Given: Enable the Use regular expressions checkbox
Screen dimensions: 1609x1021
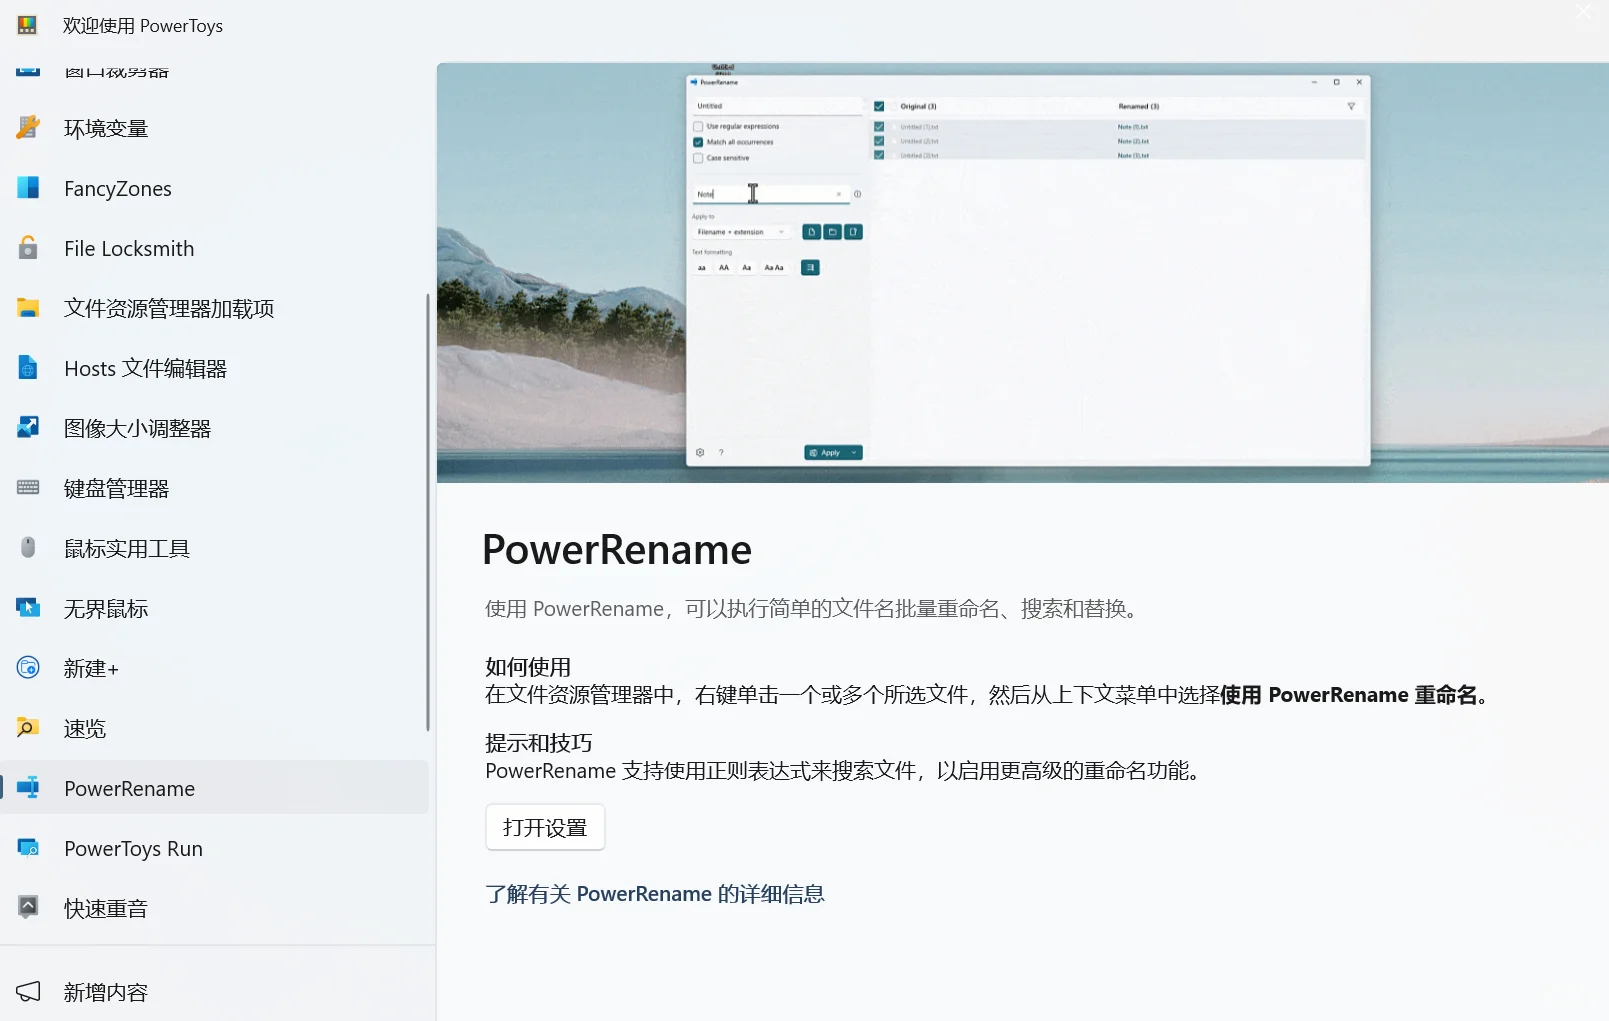Looking at the screenshot, I should (698, 126).
